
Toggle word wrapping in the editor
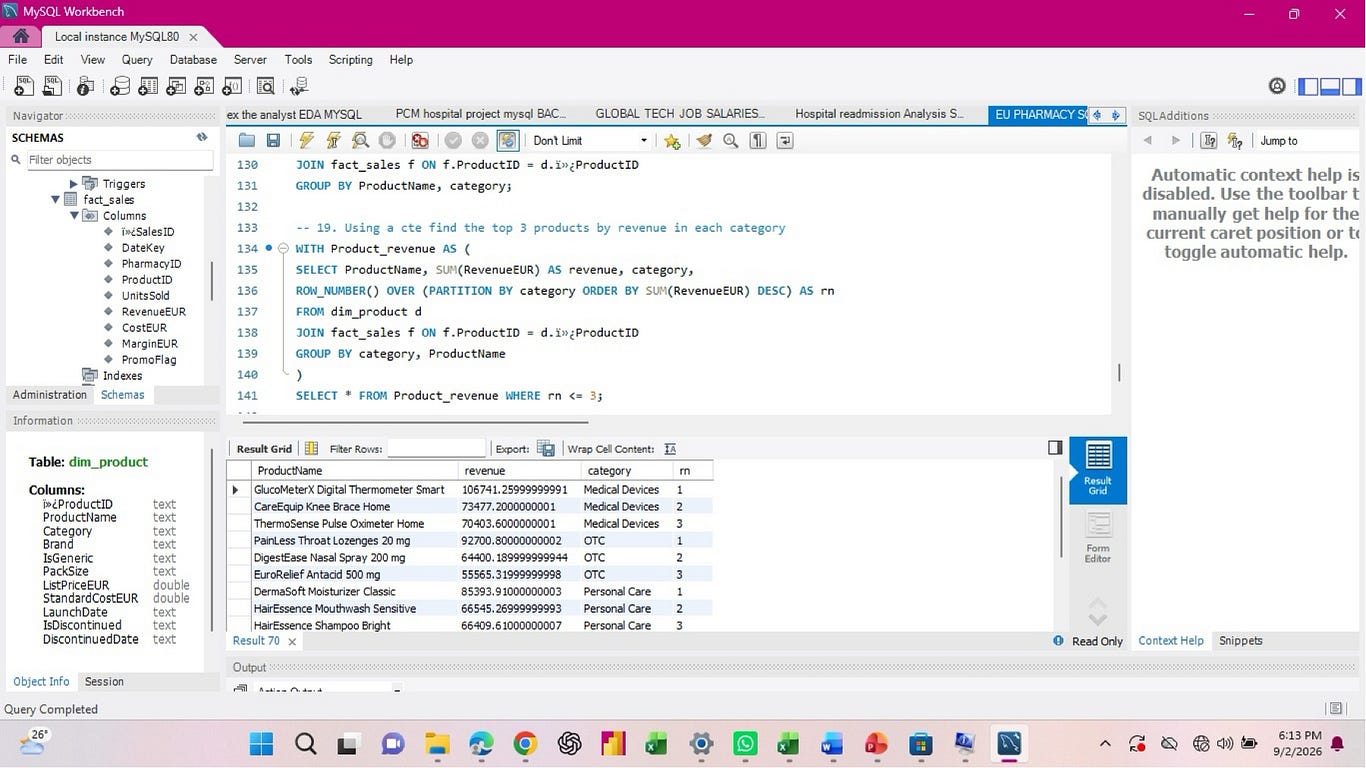[785, 141]
